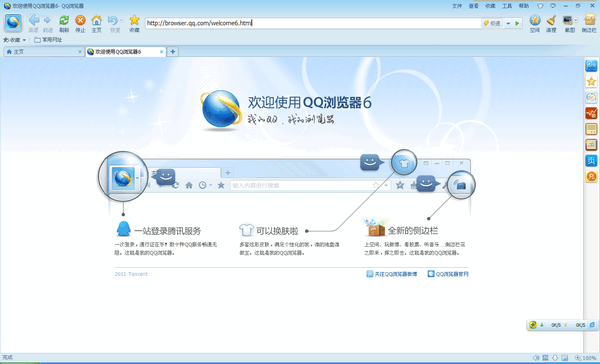Expand the floating speed widget blue button
This screenshot has height=364, width=600.
point(592,325)
